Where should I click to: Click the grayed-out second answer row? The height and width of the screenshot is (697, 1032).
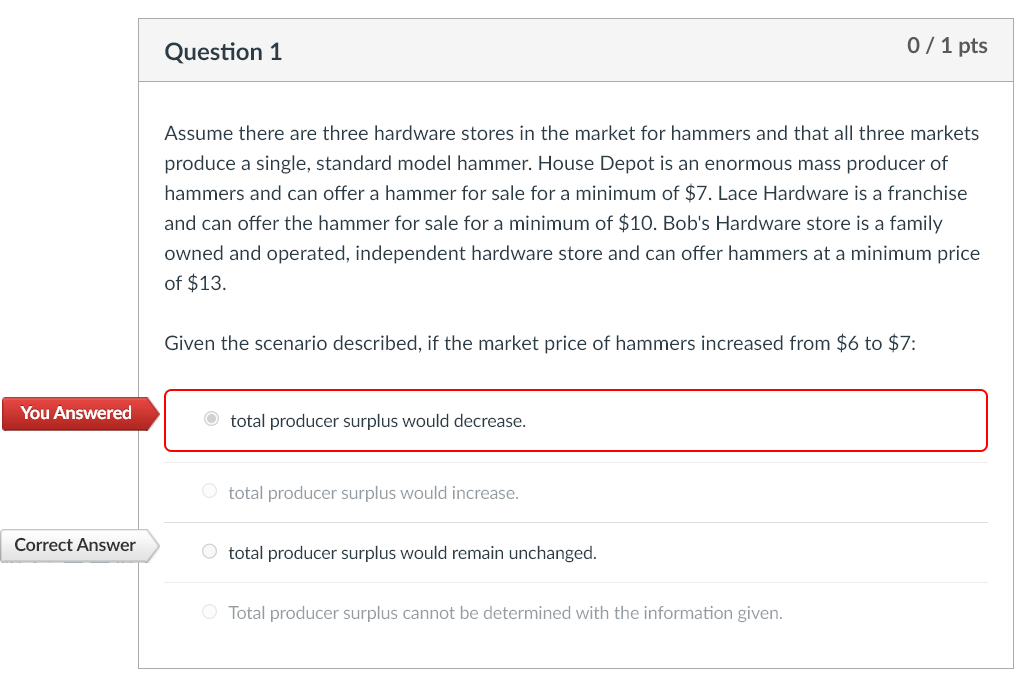576,491
